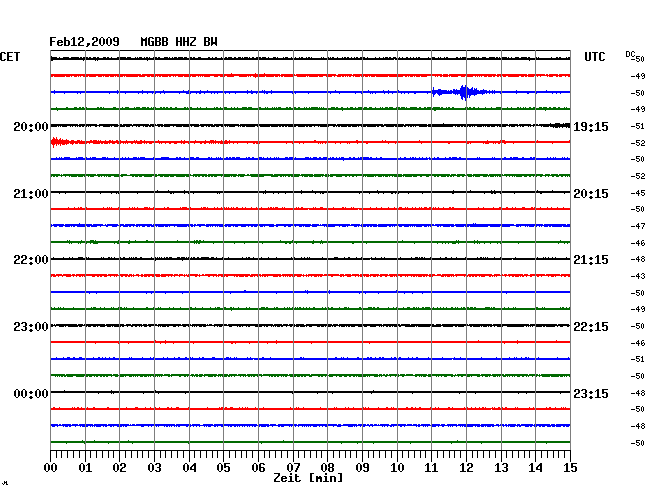Click the 20:00 CET time label
Image resolution: width=650 pixels, height=494 pixels.
tap(31, 127)
